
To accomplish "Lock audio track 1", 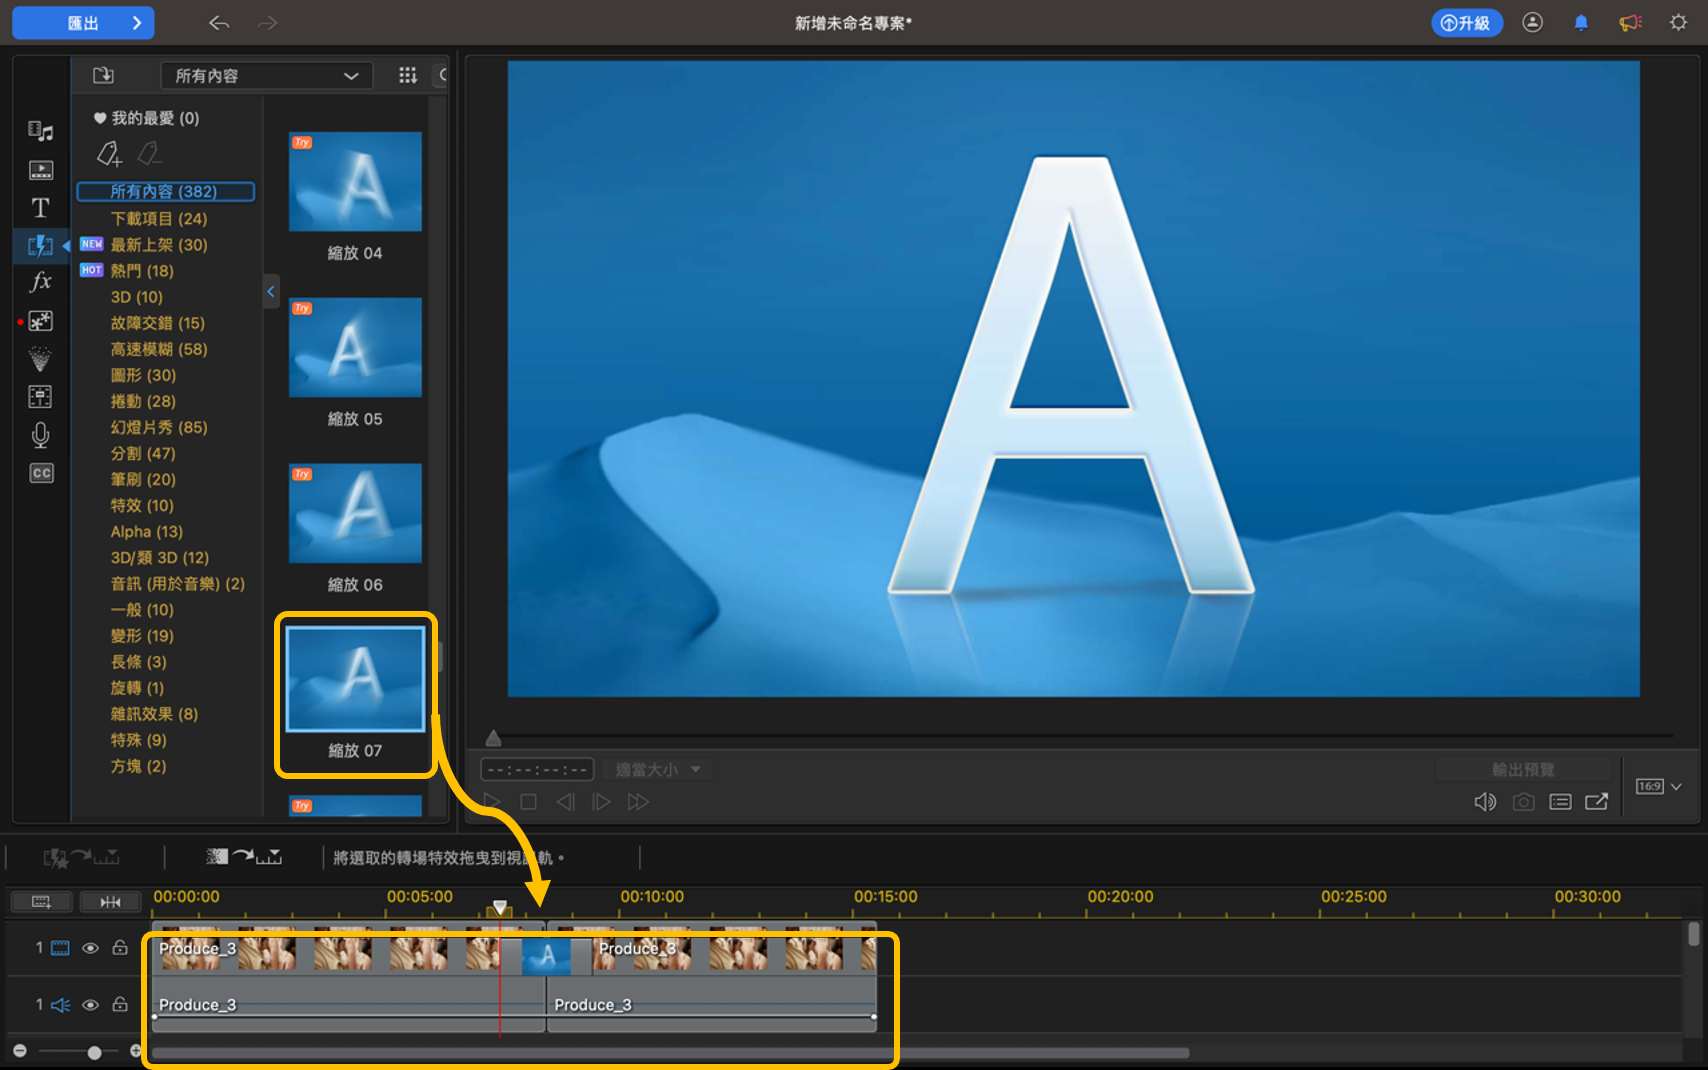I will coord(120,1004).
